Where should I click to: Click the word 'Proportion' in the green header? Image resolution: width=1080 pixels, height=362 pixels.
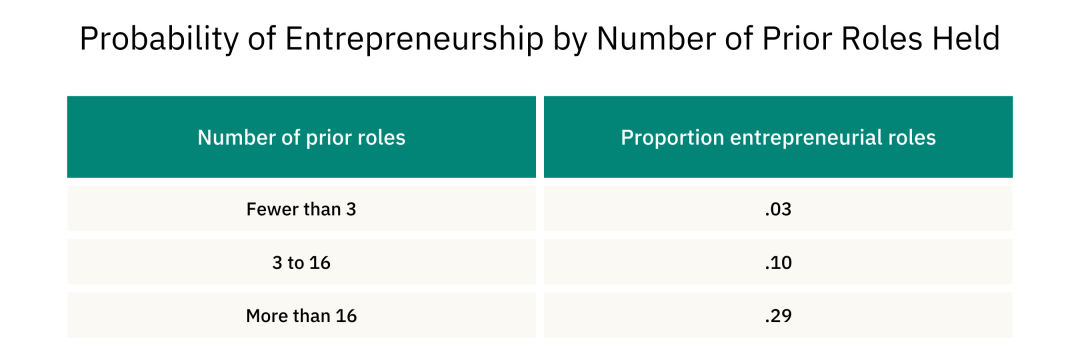(x=672, y=138)
